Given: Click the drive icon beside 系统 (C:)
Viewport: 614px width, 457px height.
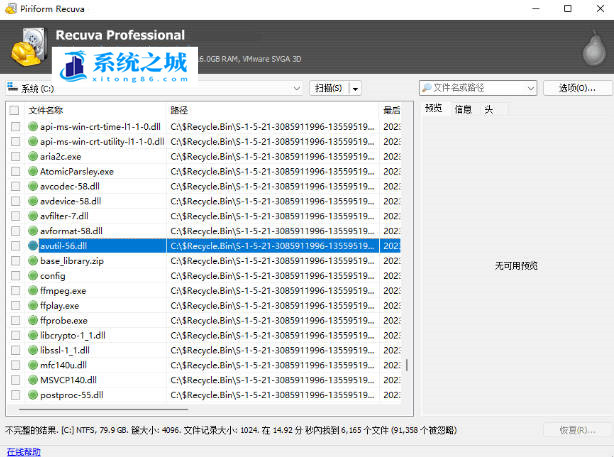Looking at the screenshot, I should click(13, 87).
